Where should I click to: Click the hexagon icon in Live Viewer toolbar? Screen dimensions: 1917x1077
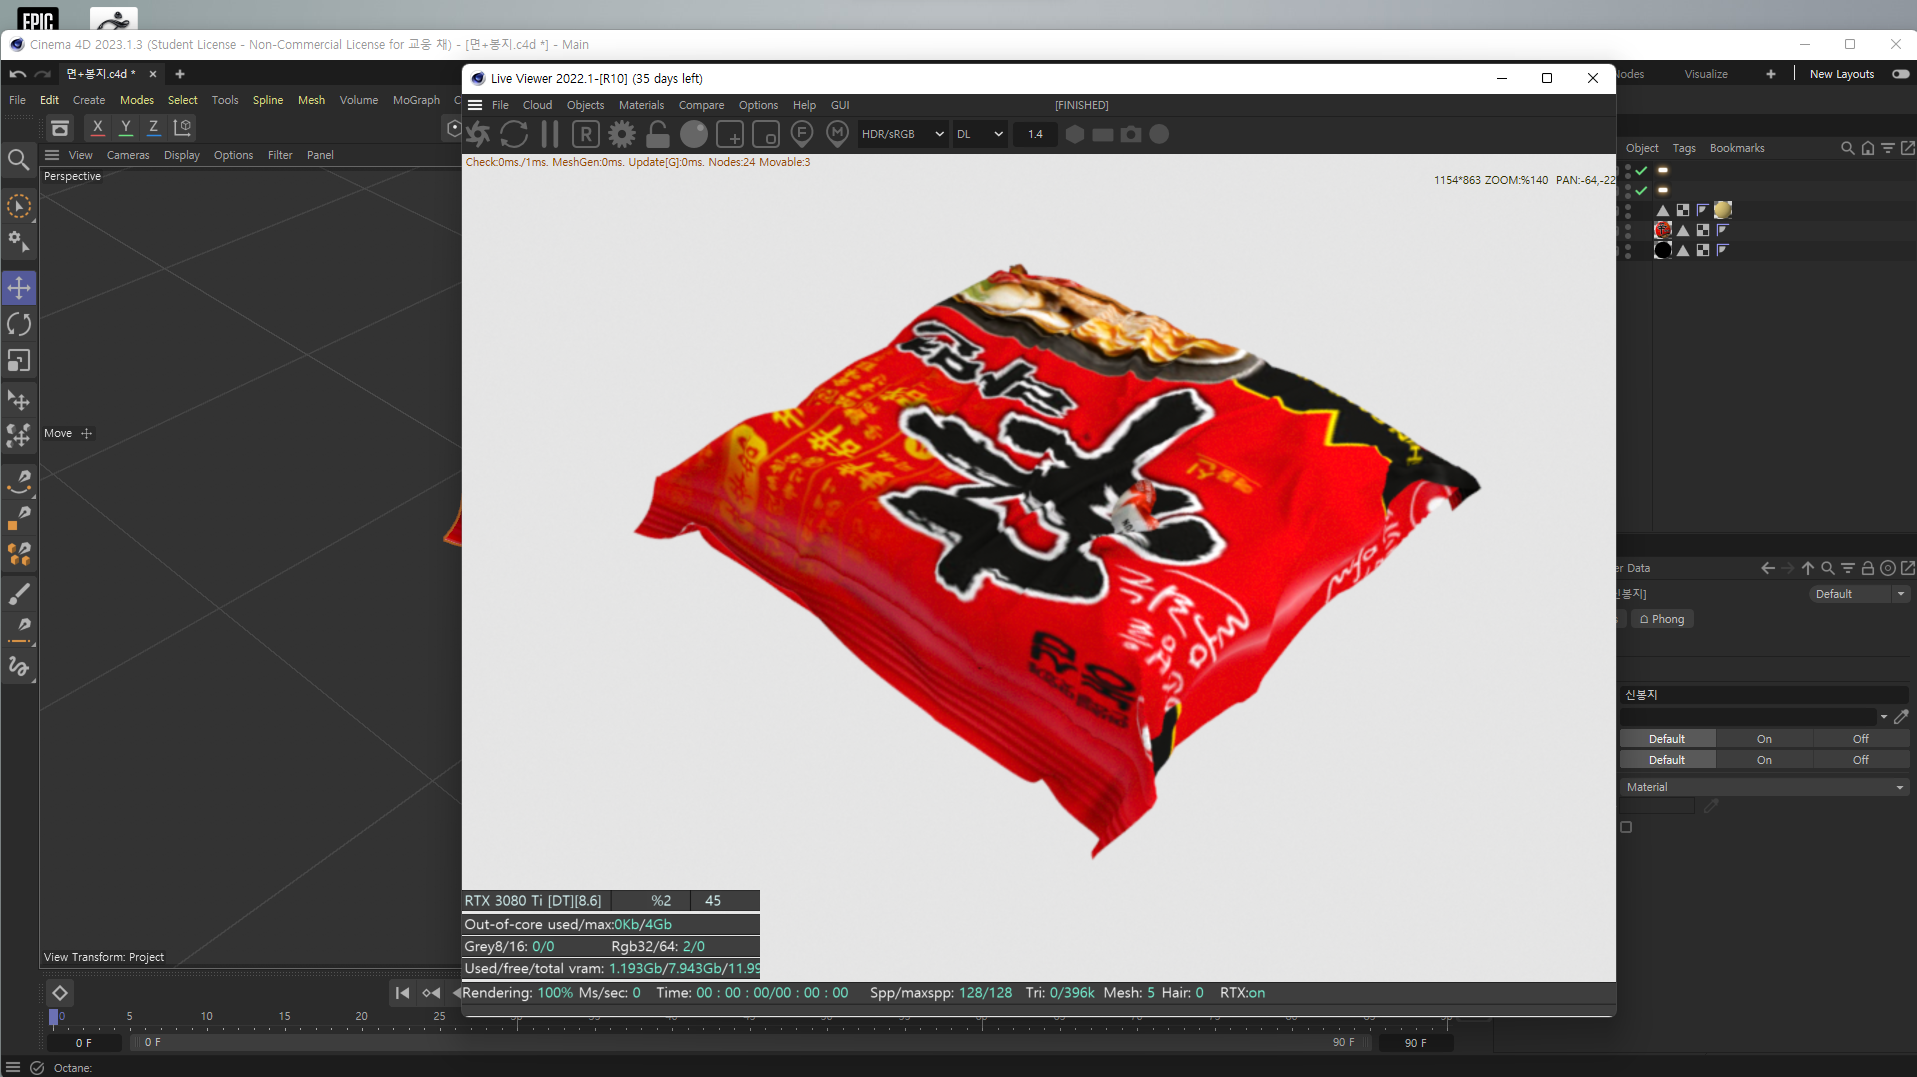tap(1075, 134)
